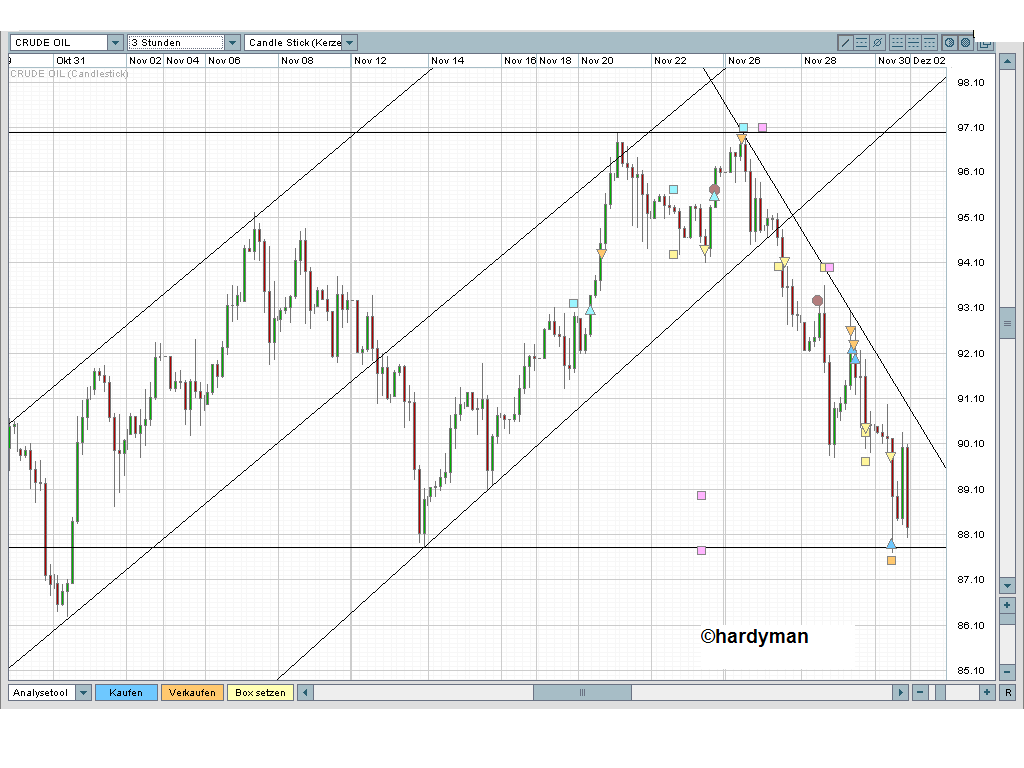Choose line style with solid middle line
The width and height of the screenshot is (1024, 768).
click(x=913, y=42)
